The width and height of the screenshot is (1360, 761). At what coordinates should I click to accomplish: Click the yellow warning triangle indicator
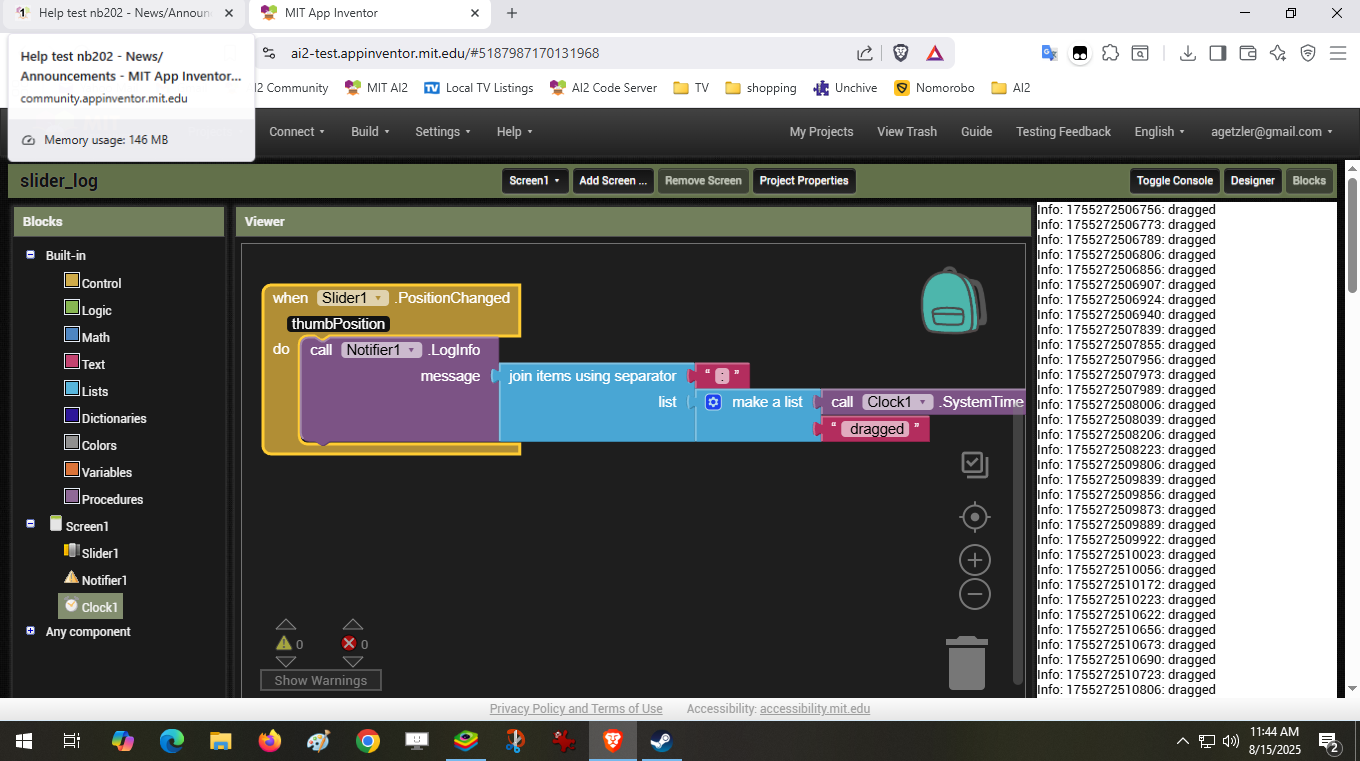click(x=284, y=644)
